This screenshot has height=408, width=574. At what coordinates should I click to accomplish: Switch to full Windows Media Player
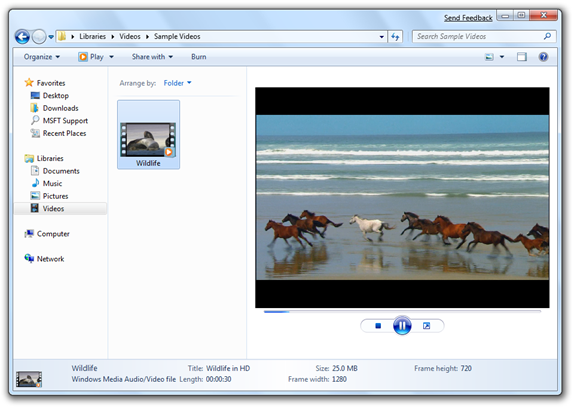coord(426,326)
